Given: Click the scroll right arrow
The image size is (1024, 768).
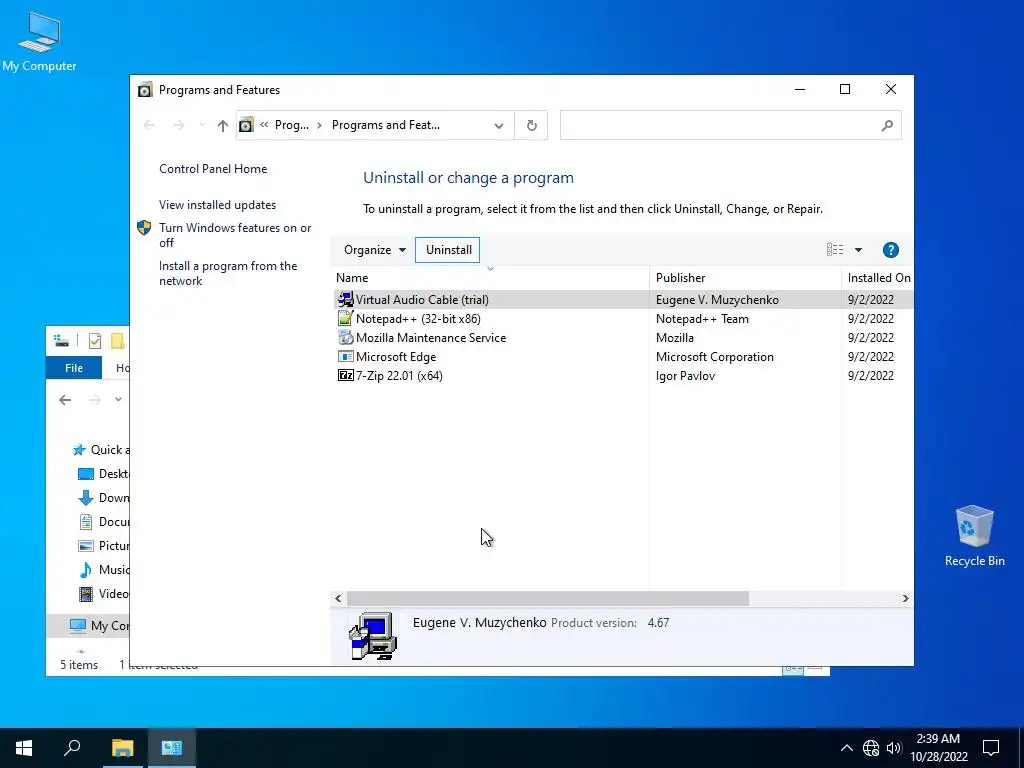Looking at the screenshot, I should click(905, 598).
